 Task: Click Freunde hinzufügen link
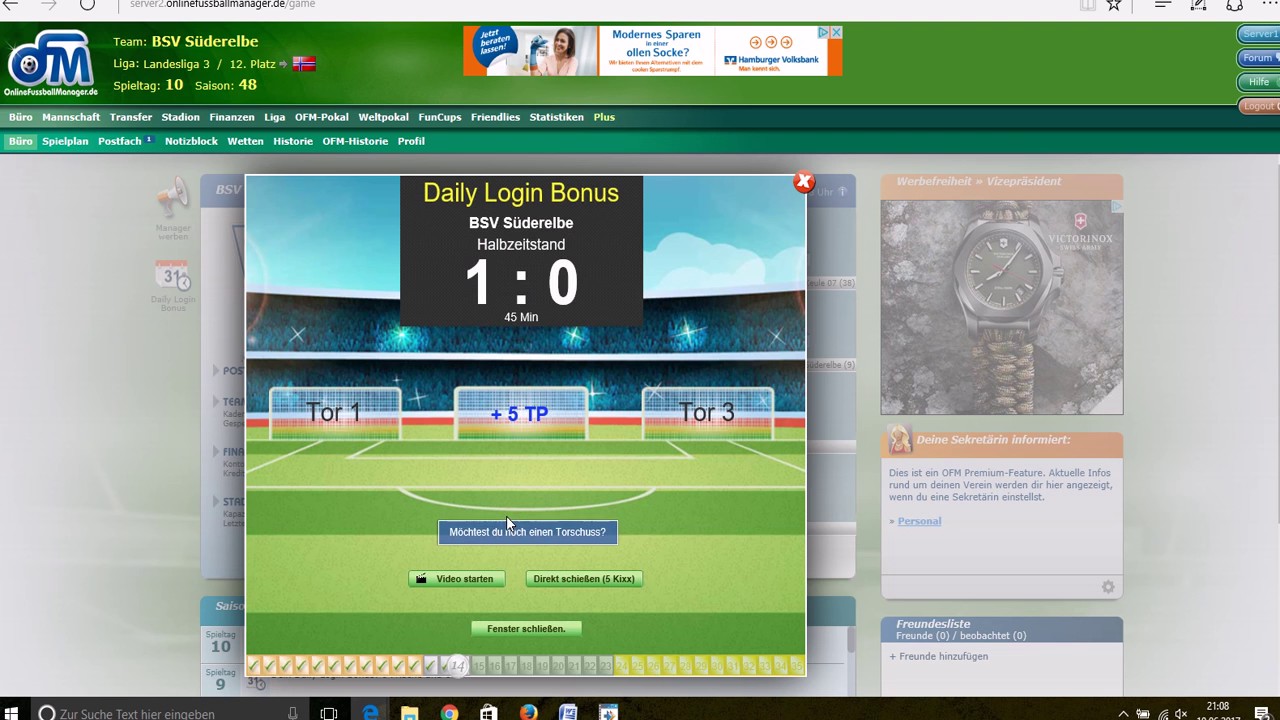pyautogui.click(x=939, y=657)
